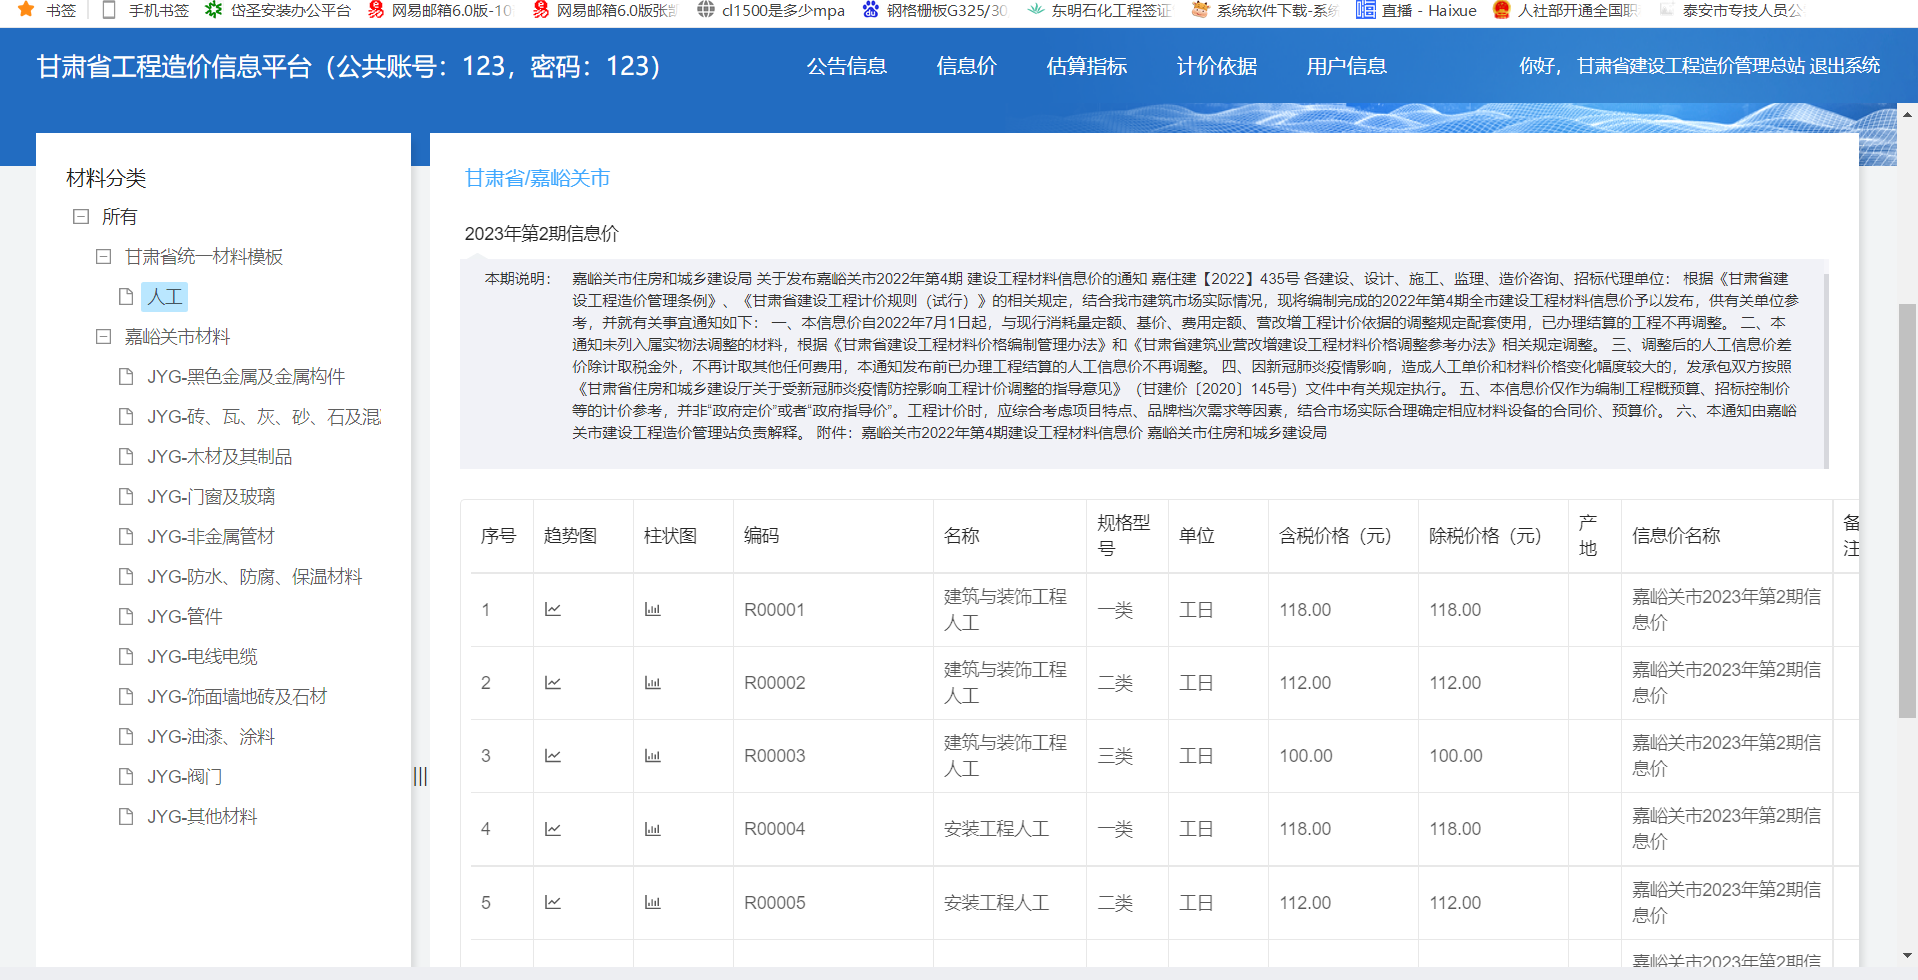Click the 2023年第2期信息价 heading
The width and height of the screenshot is (1918, 980).
click(x=541, y=233)
